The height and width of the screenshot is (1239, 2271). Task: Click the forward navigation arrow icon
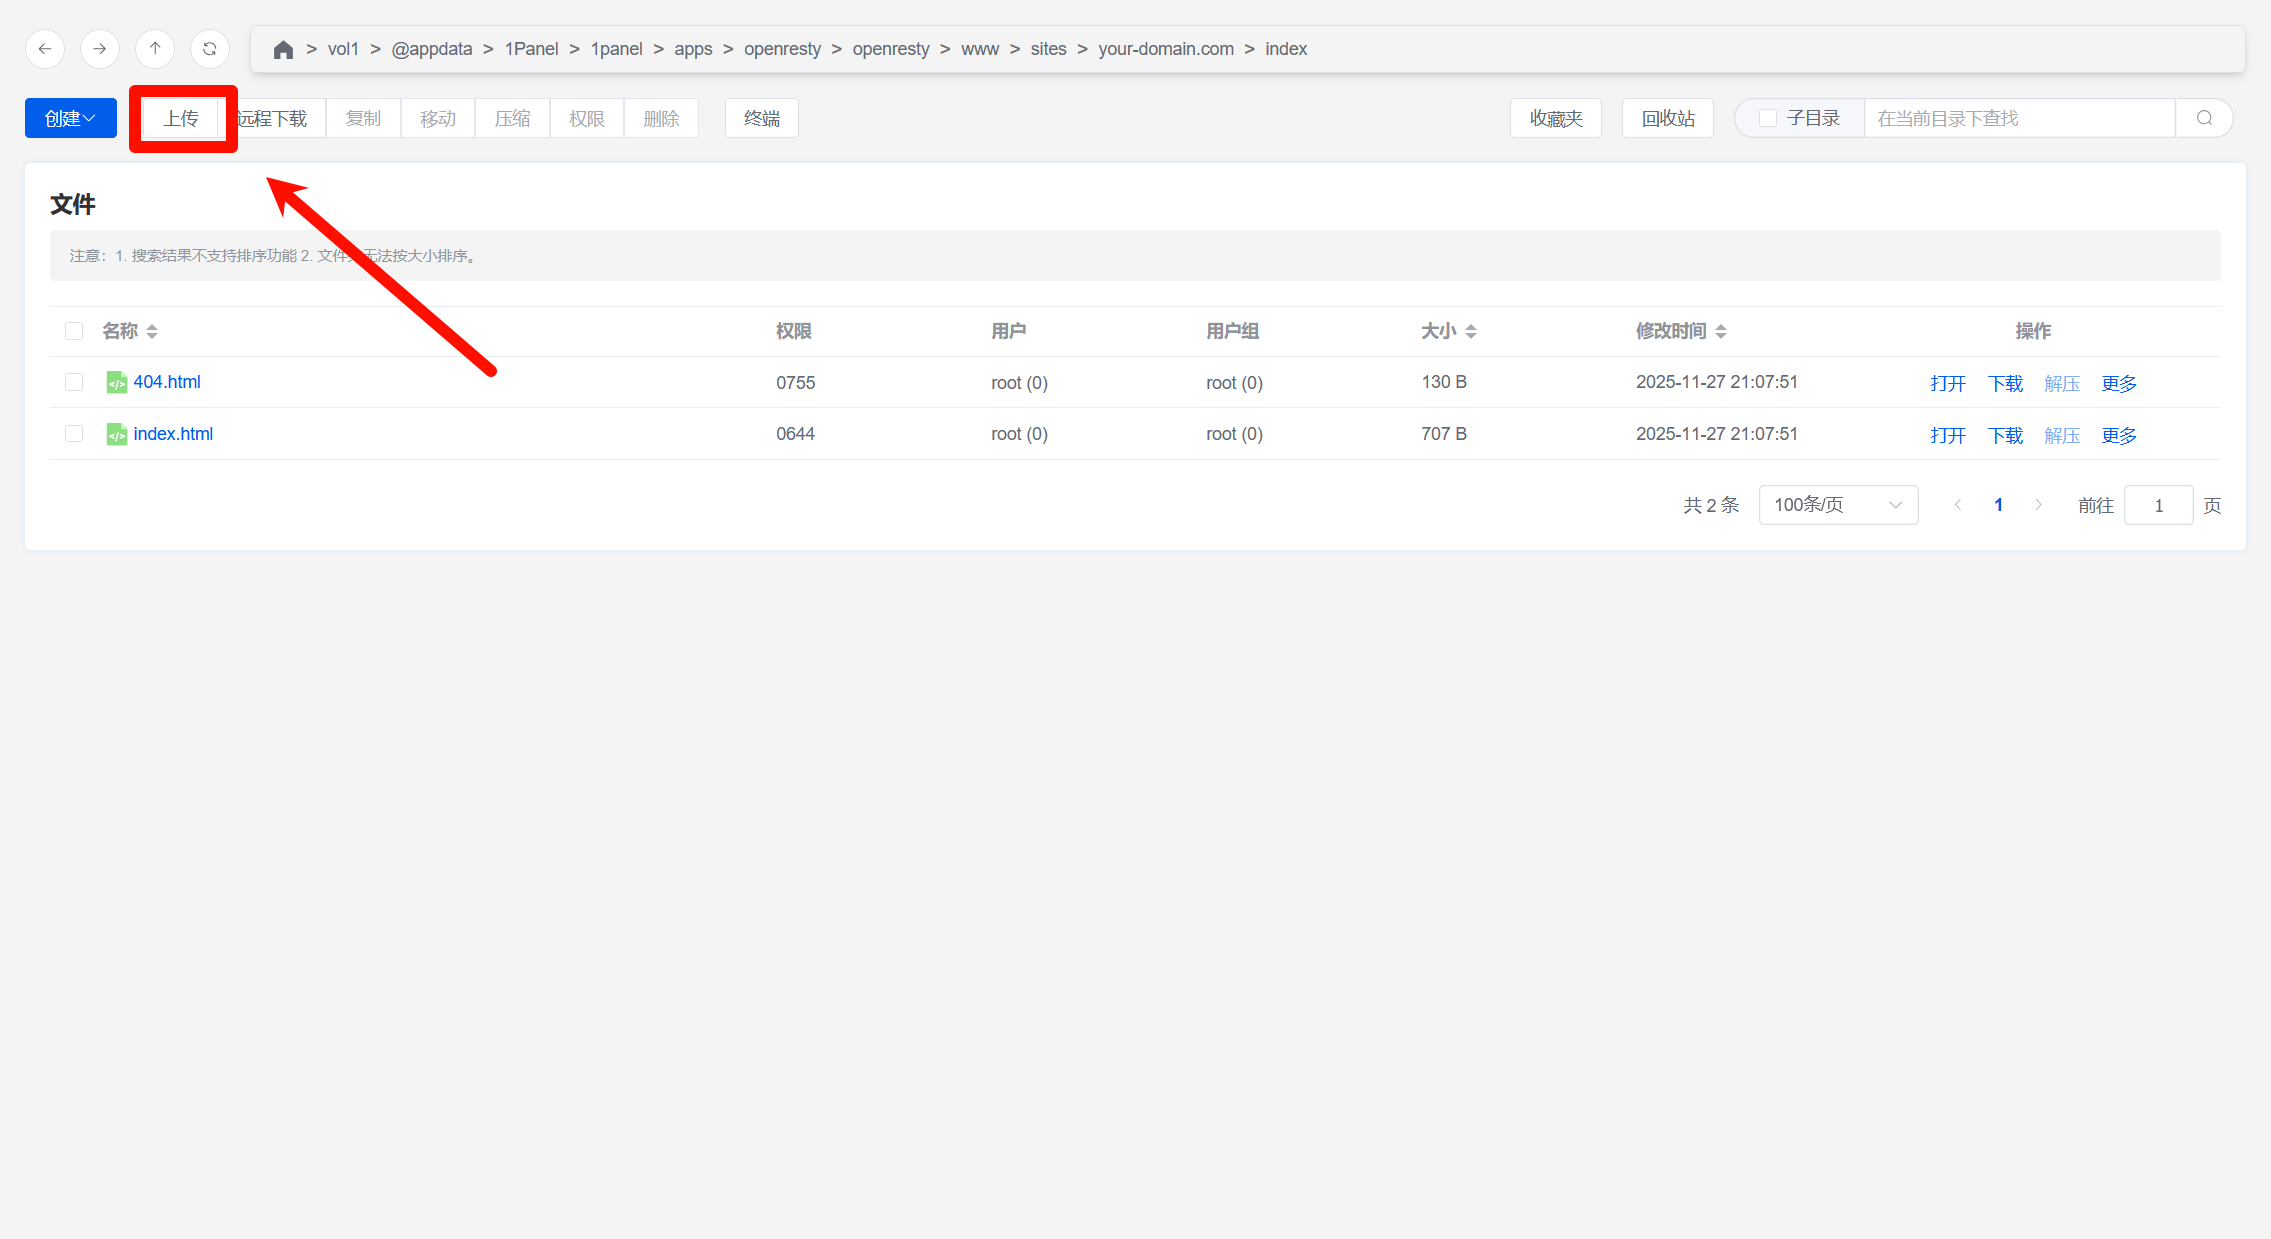pyautogui.click(x=100, y=49)
